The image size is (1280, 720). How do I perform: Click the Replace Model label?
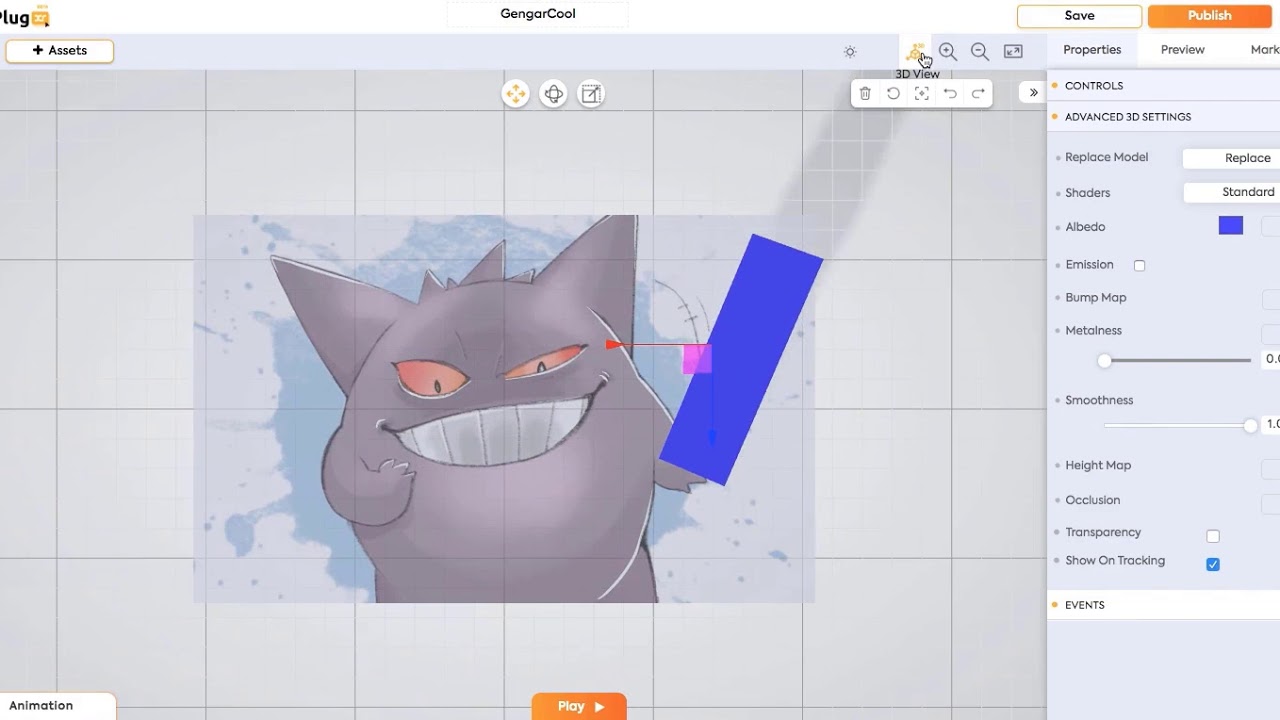point(1106,158)
